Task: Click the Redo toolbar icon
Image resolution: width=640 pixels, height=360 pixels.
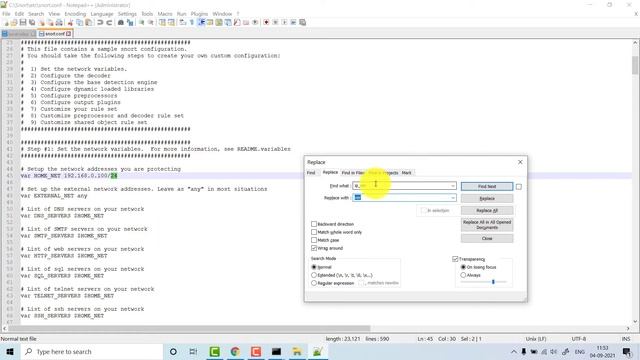Action: pyautogui.click(x=109, y=22)
